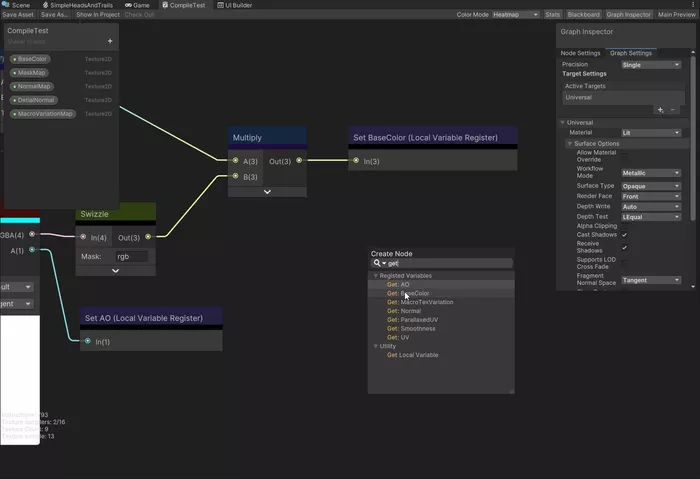Click the Save Asset button

click(18, 15)
